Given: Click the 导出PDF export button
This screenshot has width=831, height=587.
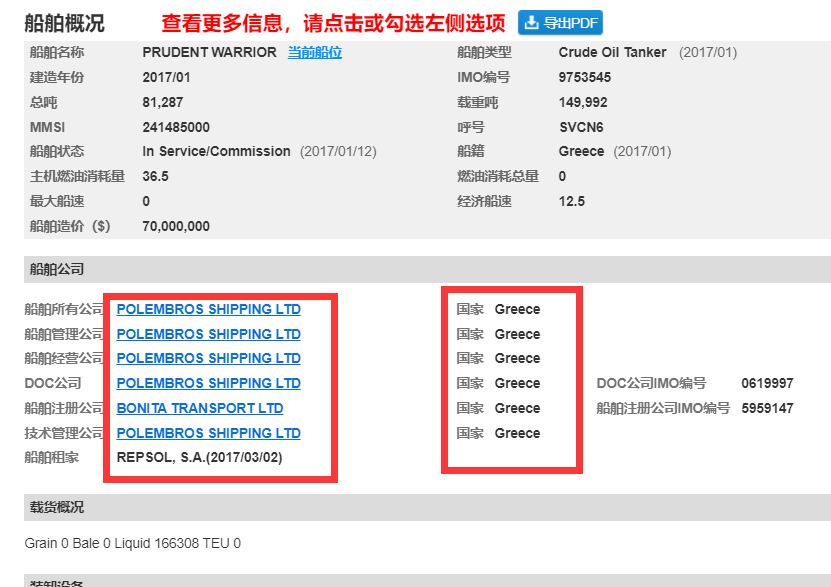Looking at the screenshot, I should (x=559, y=22).
